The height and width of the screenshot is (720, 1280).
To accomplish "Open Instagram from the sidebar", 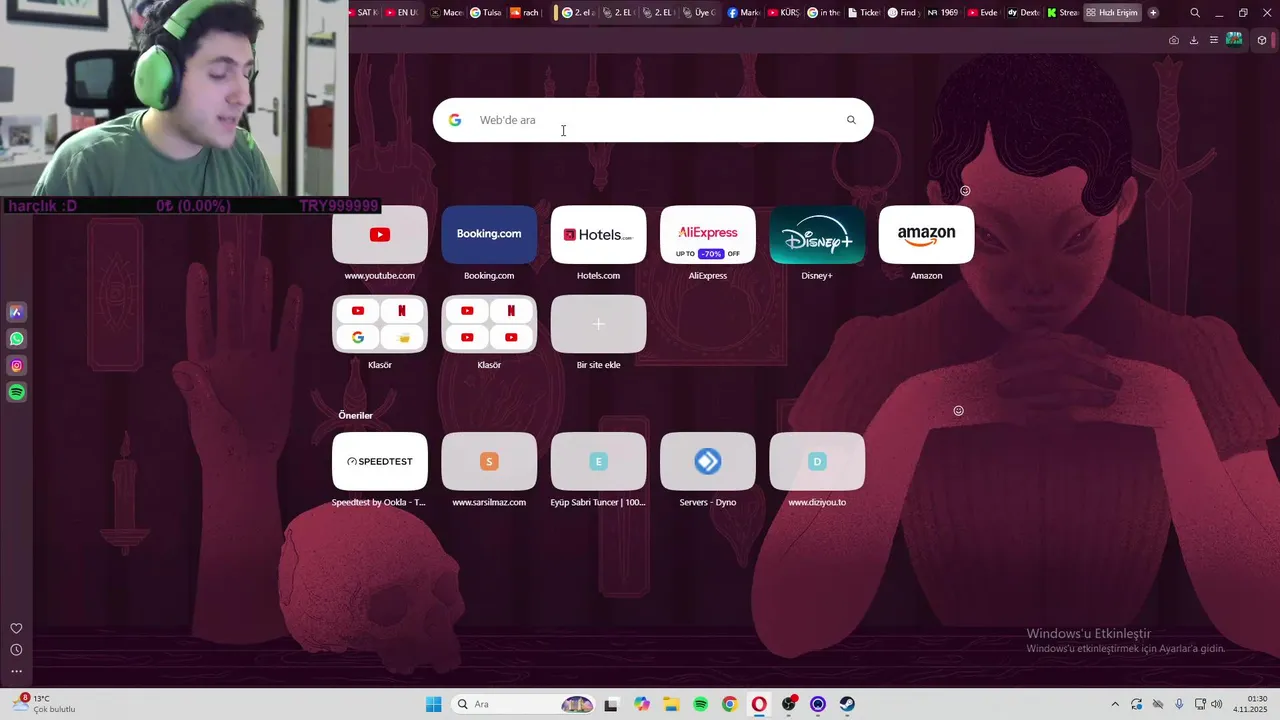I will 16,366.
